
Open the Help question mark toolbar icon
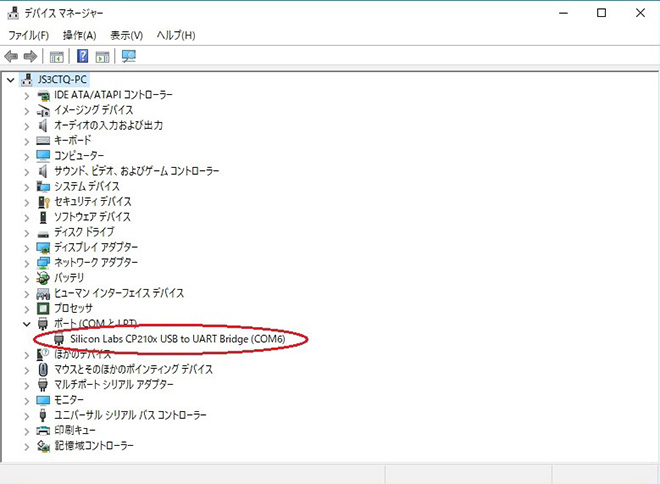click(x=82, y=56)
